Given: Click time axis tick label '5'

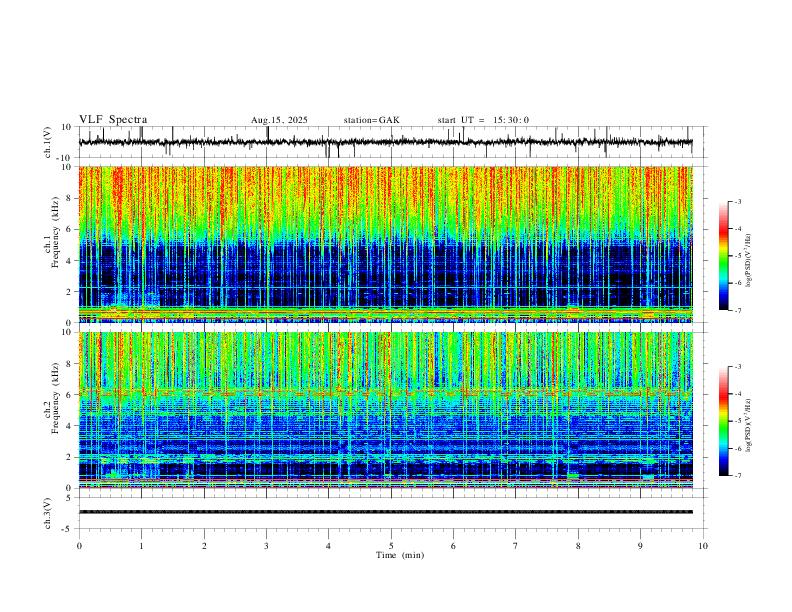Looking at the screenshot, I should (391, 546).
